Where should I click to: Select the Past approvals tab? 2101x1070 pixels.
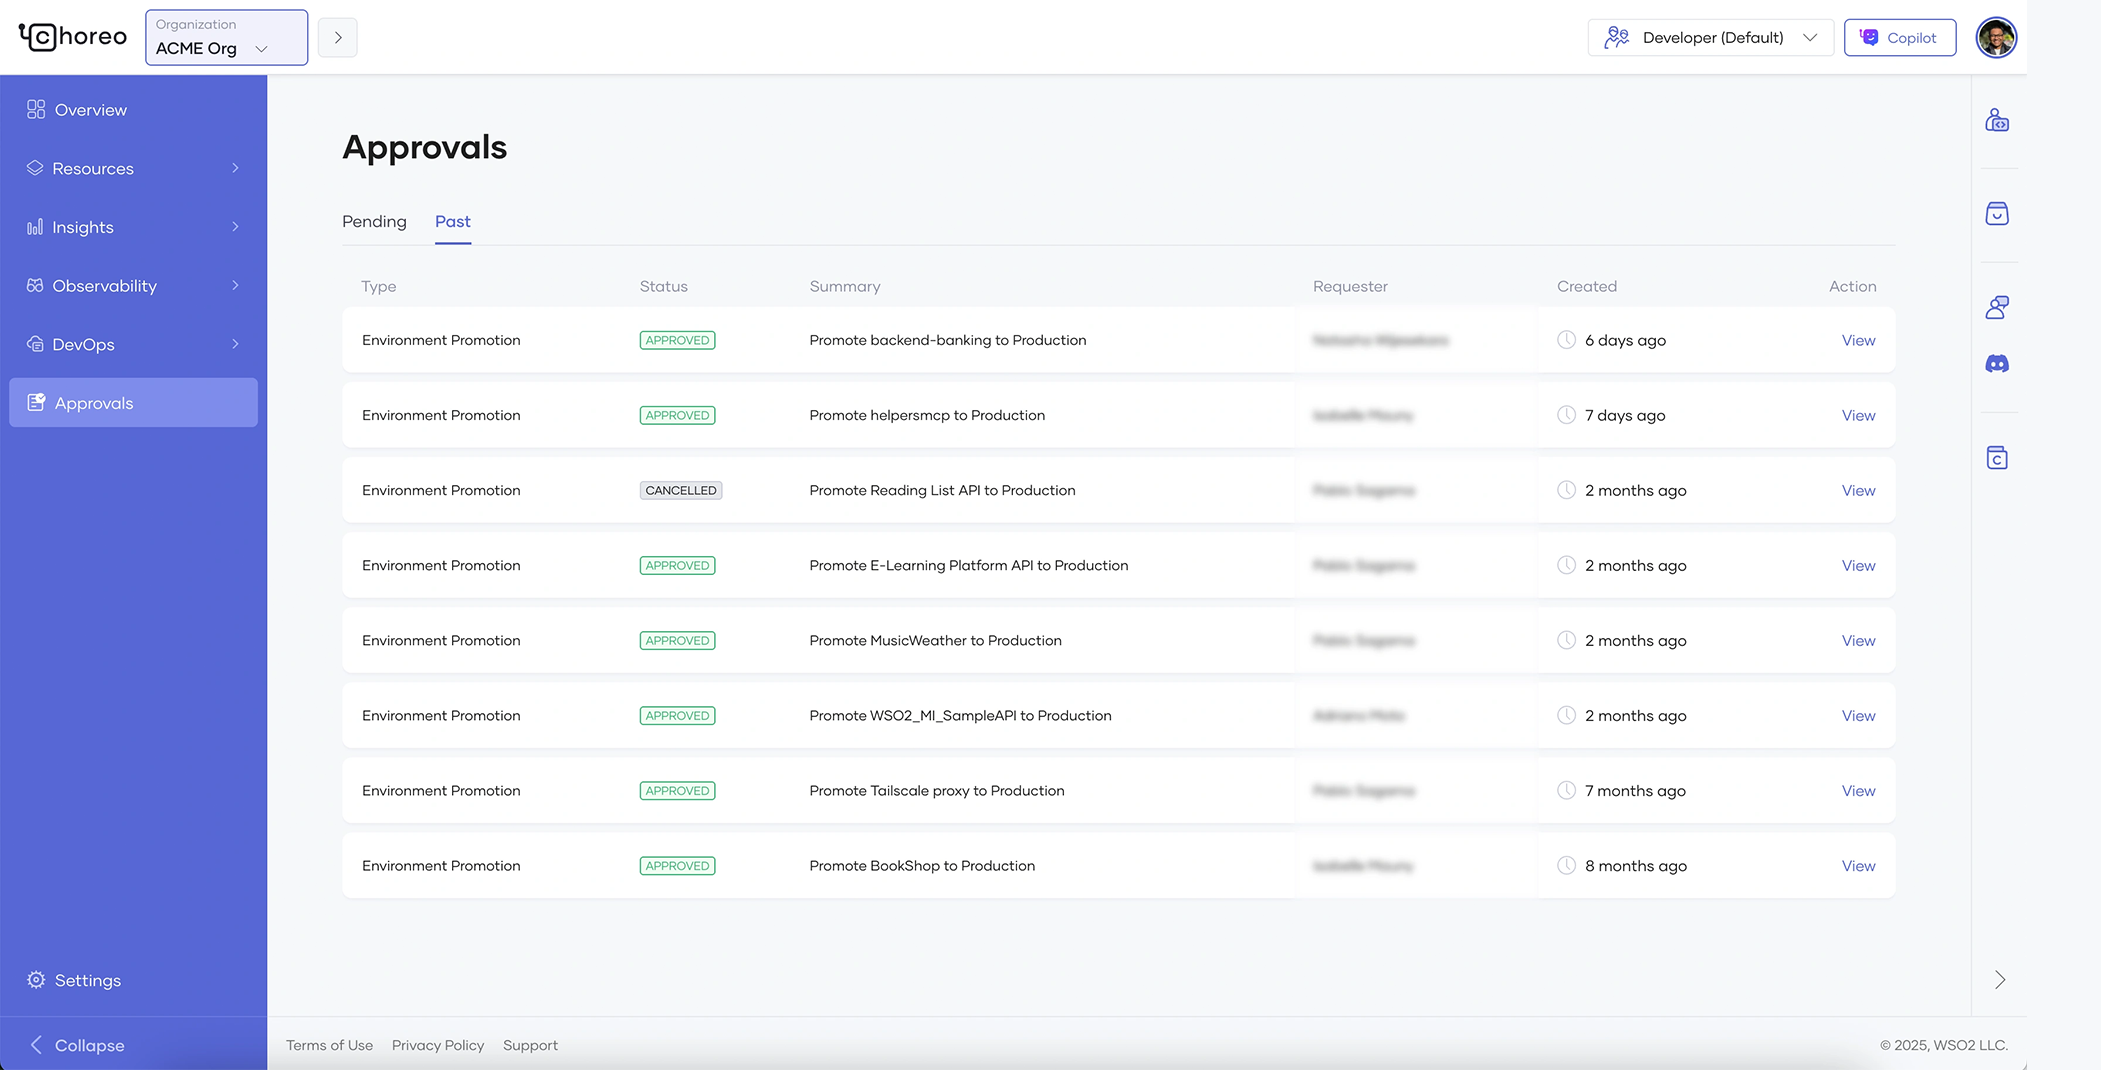(x=453, y=221)
